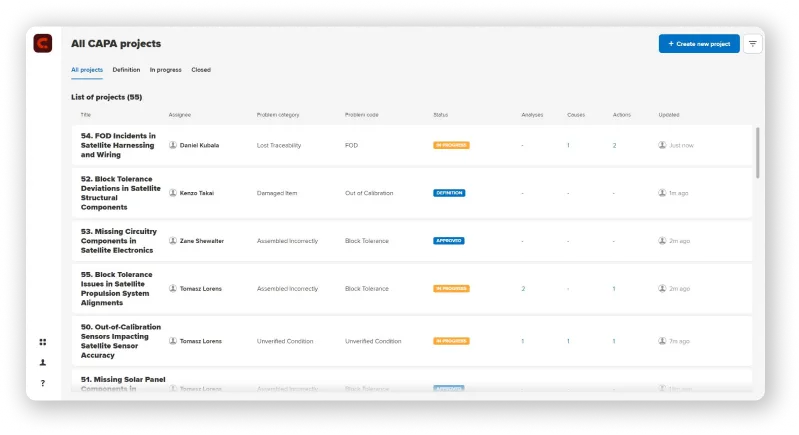Click Create new project button
This screenshot has height=435, width=799.
[699, 44]
